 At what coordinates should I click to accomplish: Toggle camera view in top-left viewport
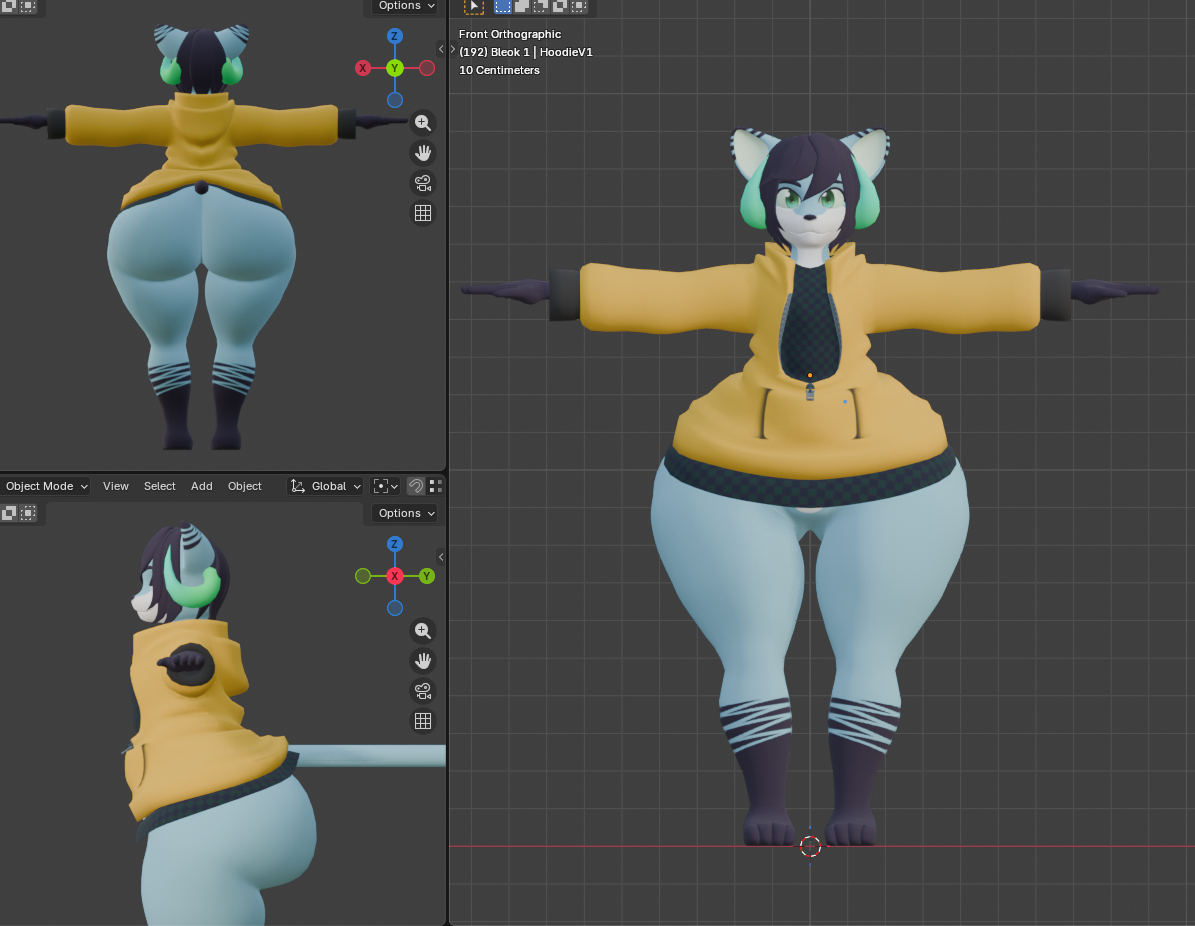click(422, 183)
